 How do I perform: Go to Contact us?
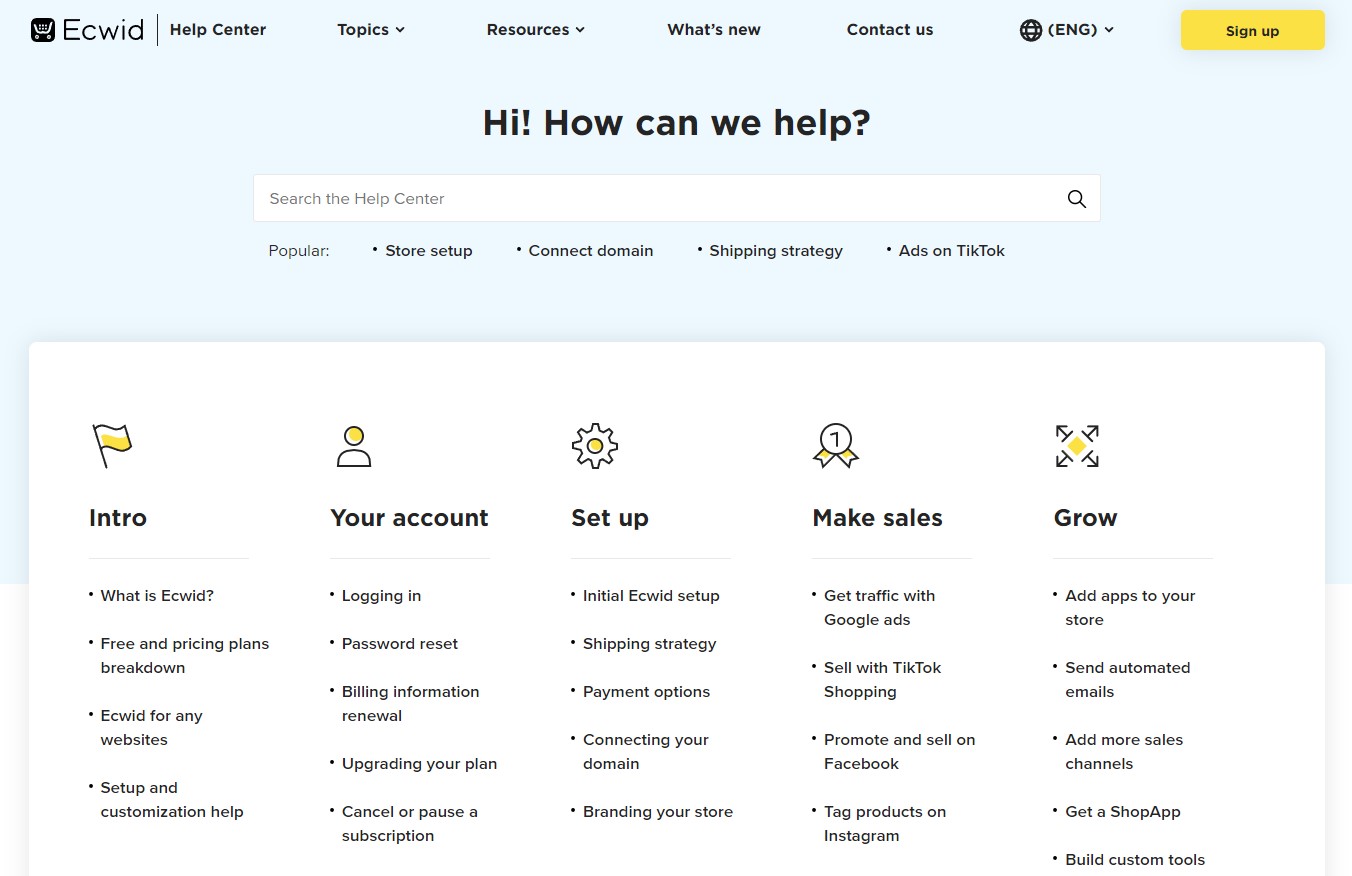[x=890, y=30]
